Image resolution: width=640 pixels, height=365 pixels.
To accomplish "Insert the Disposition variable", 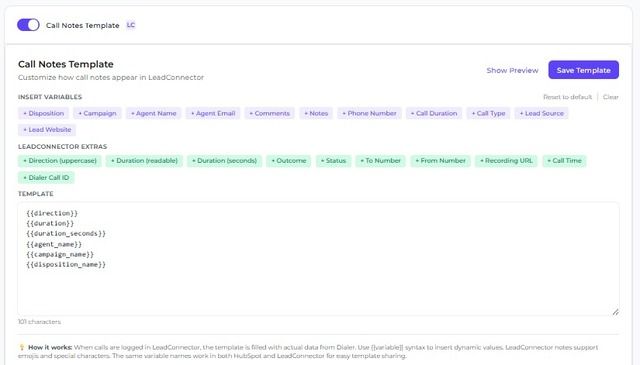I will 44,113.
